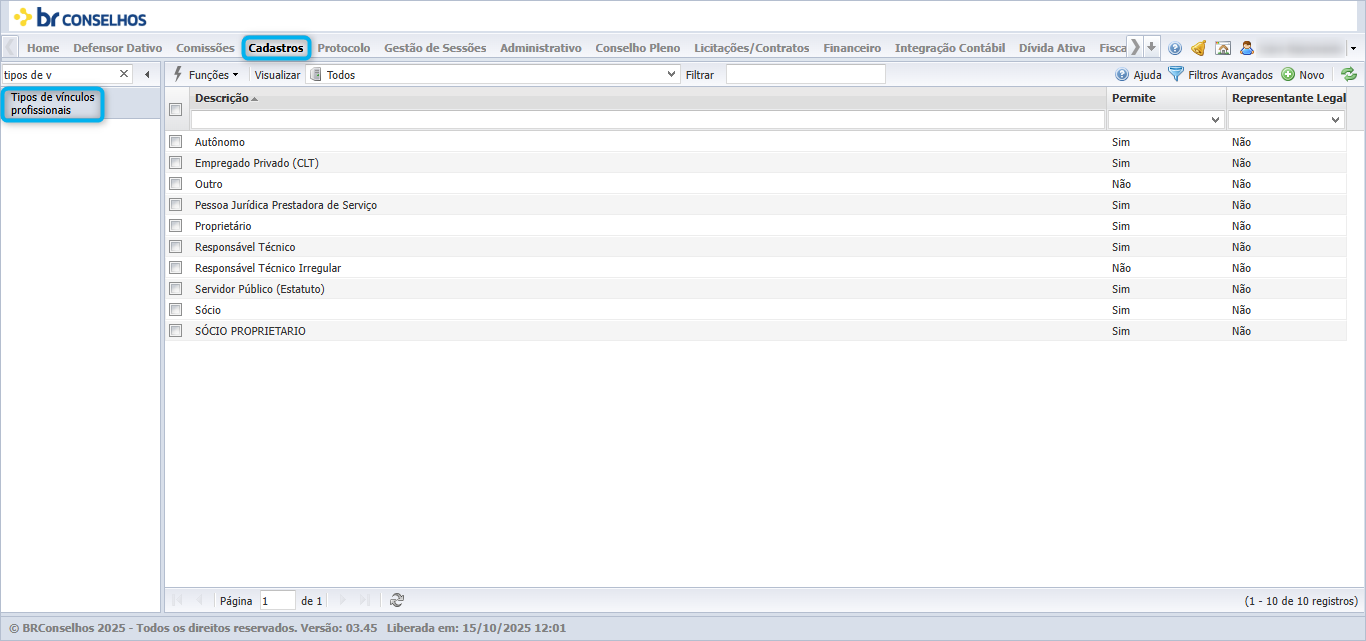Select Tipos de vínculos profissionais in sidebar

coord(53,104)
